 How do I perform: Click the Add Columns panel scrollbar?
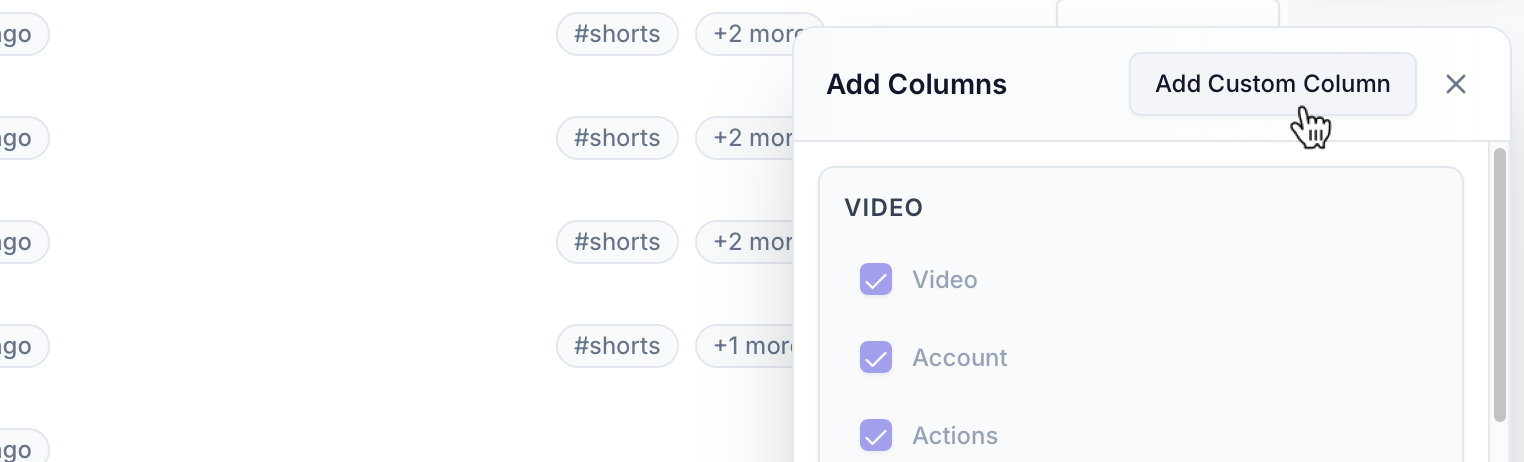[1499, 285]
